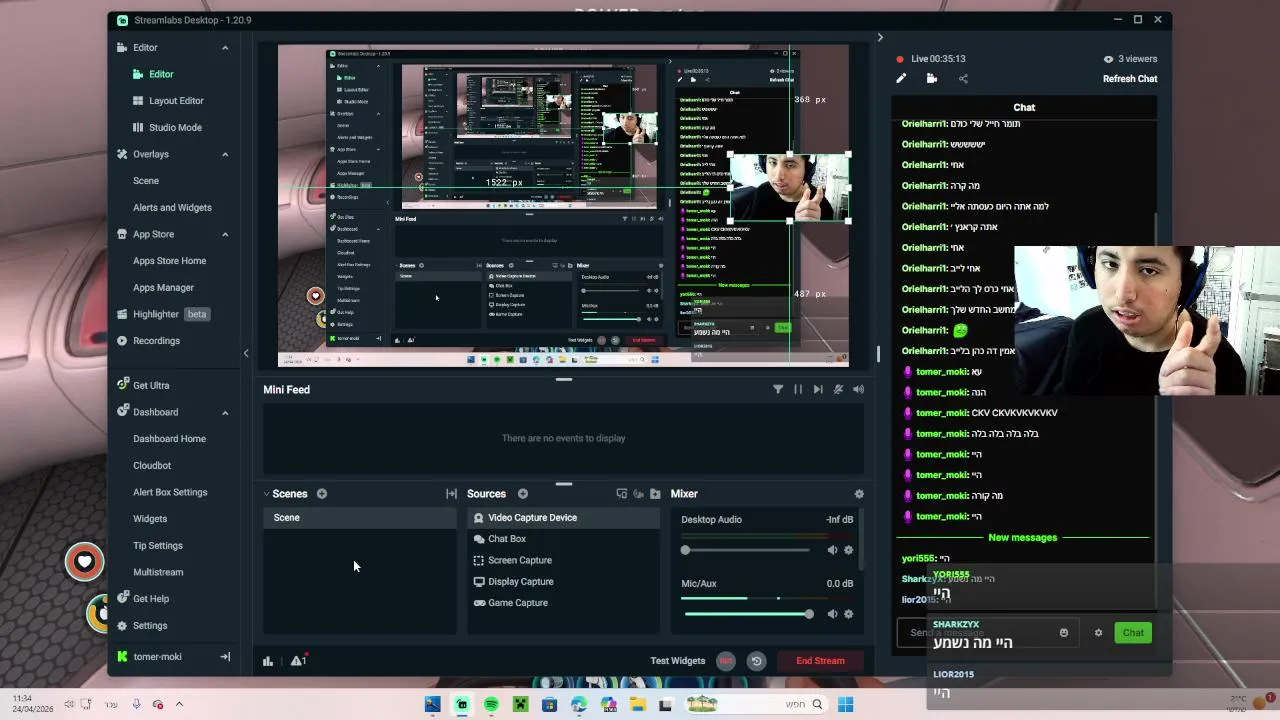Open Spotify from the taskbar

point(491,705)
